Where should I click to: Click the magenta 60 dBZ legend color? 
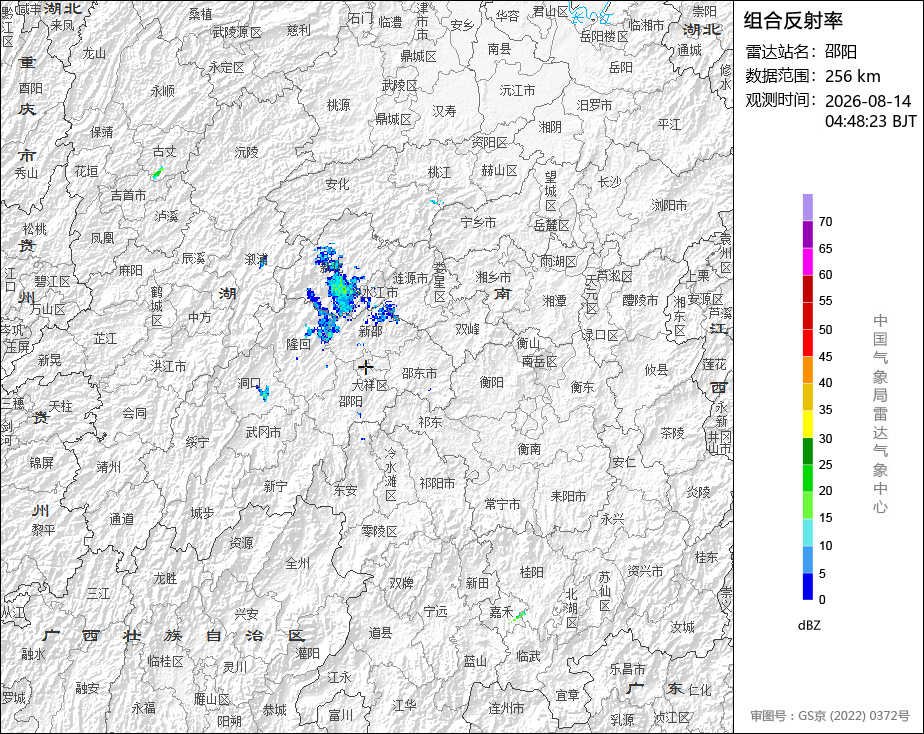click(807, 262)
